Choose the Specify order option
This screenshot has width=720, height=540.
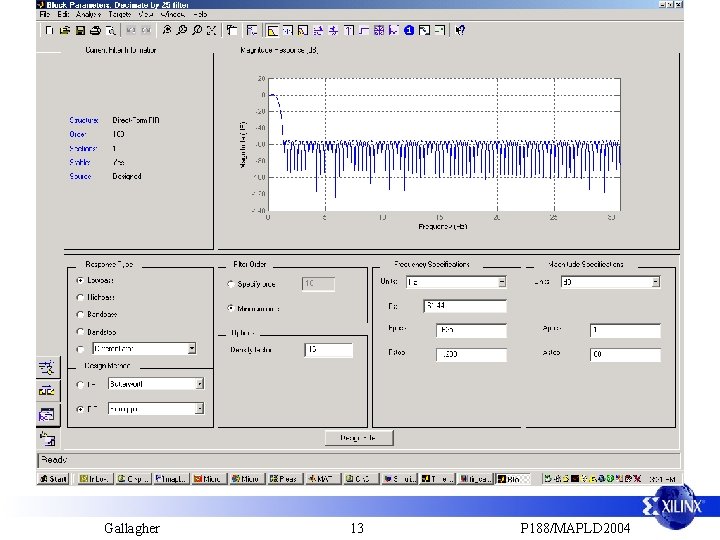click(x=230, y=284)
